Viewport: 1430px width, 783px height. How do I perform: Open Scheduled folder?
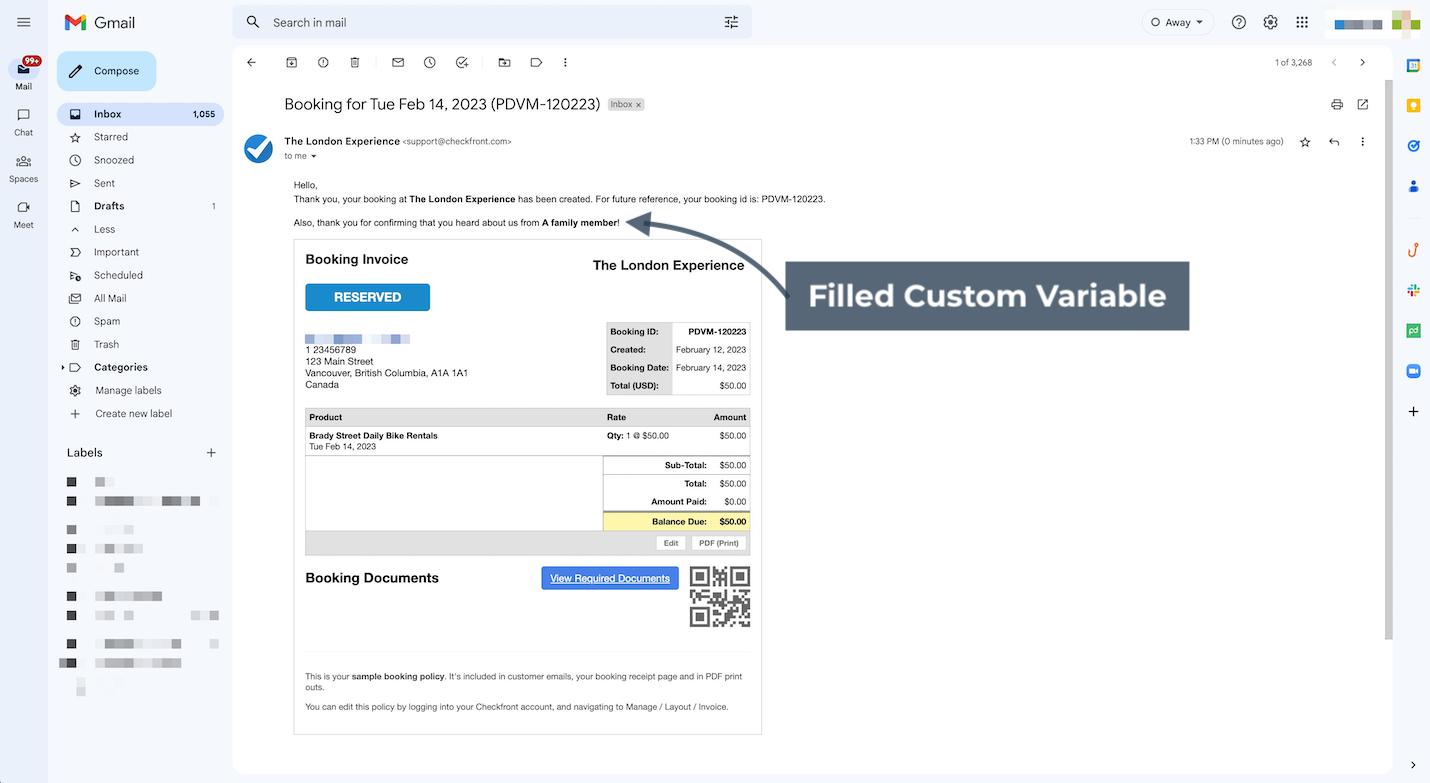(140, 275)
